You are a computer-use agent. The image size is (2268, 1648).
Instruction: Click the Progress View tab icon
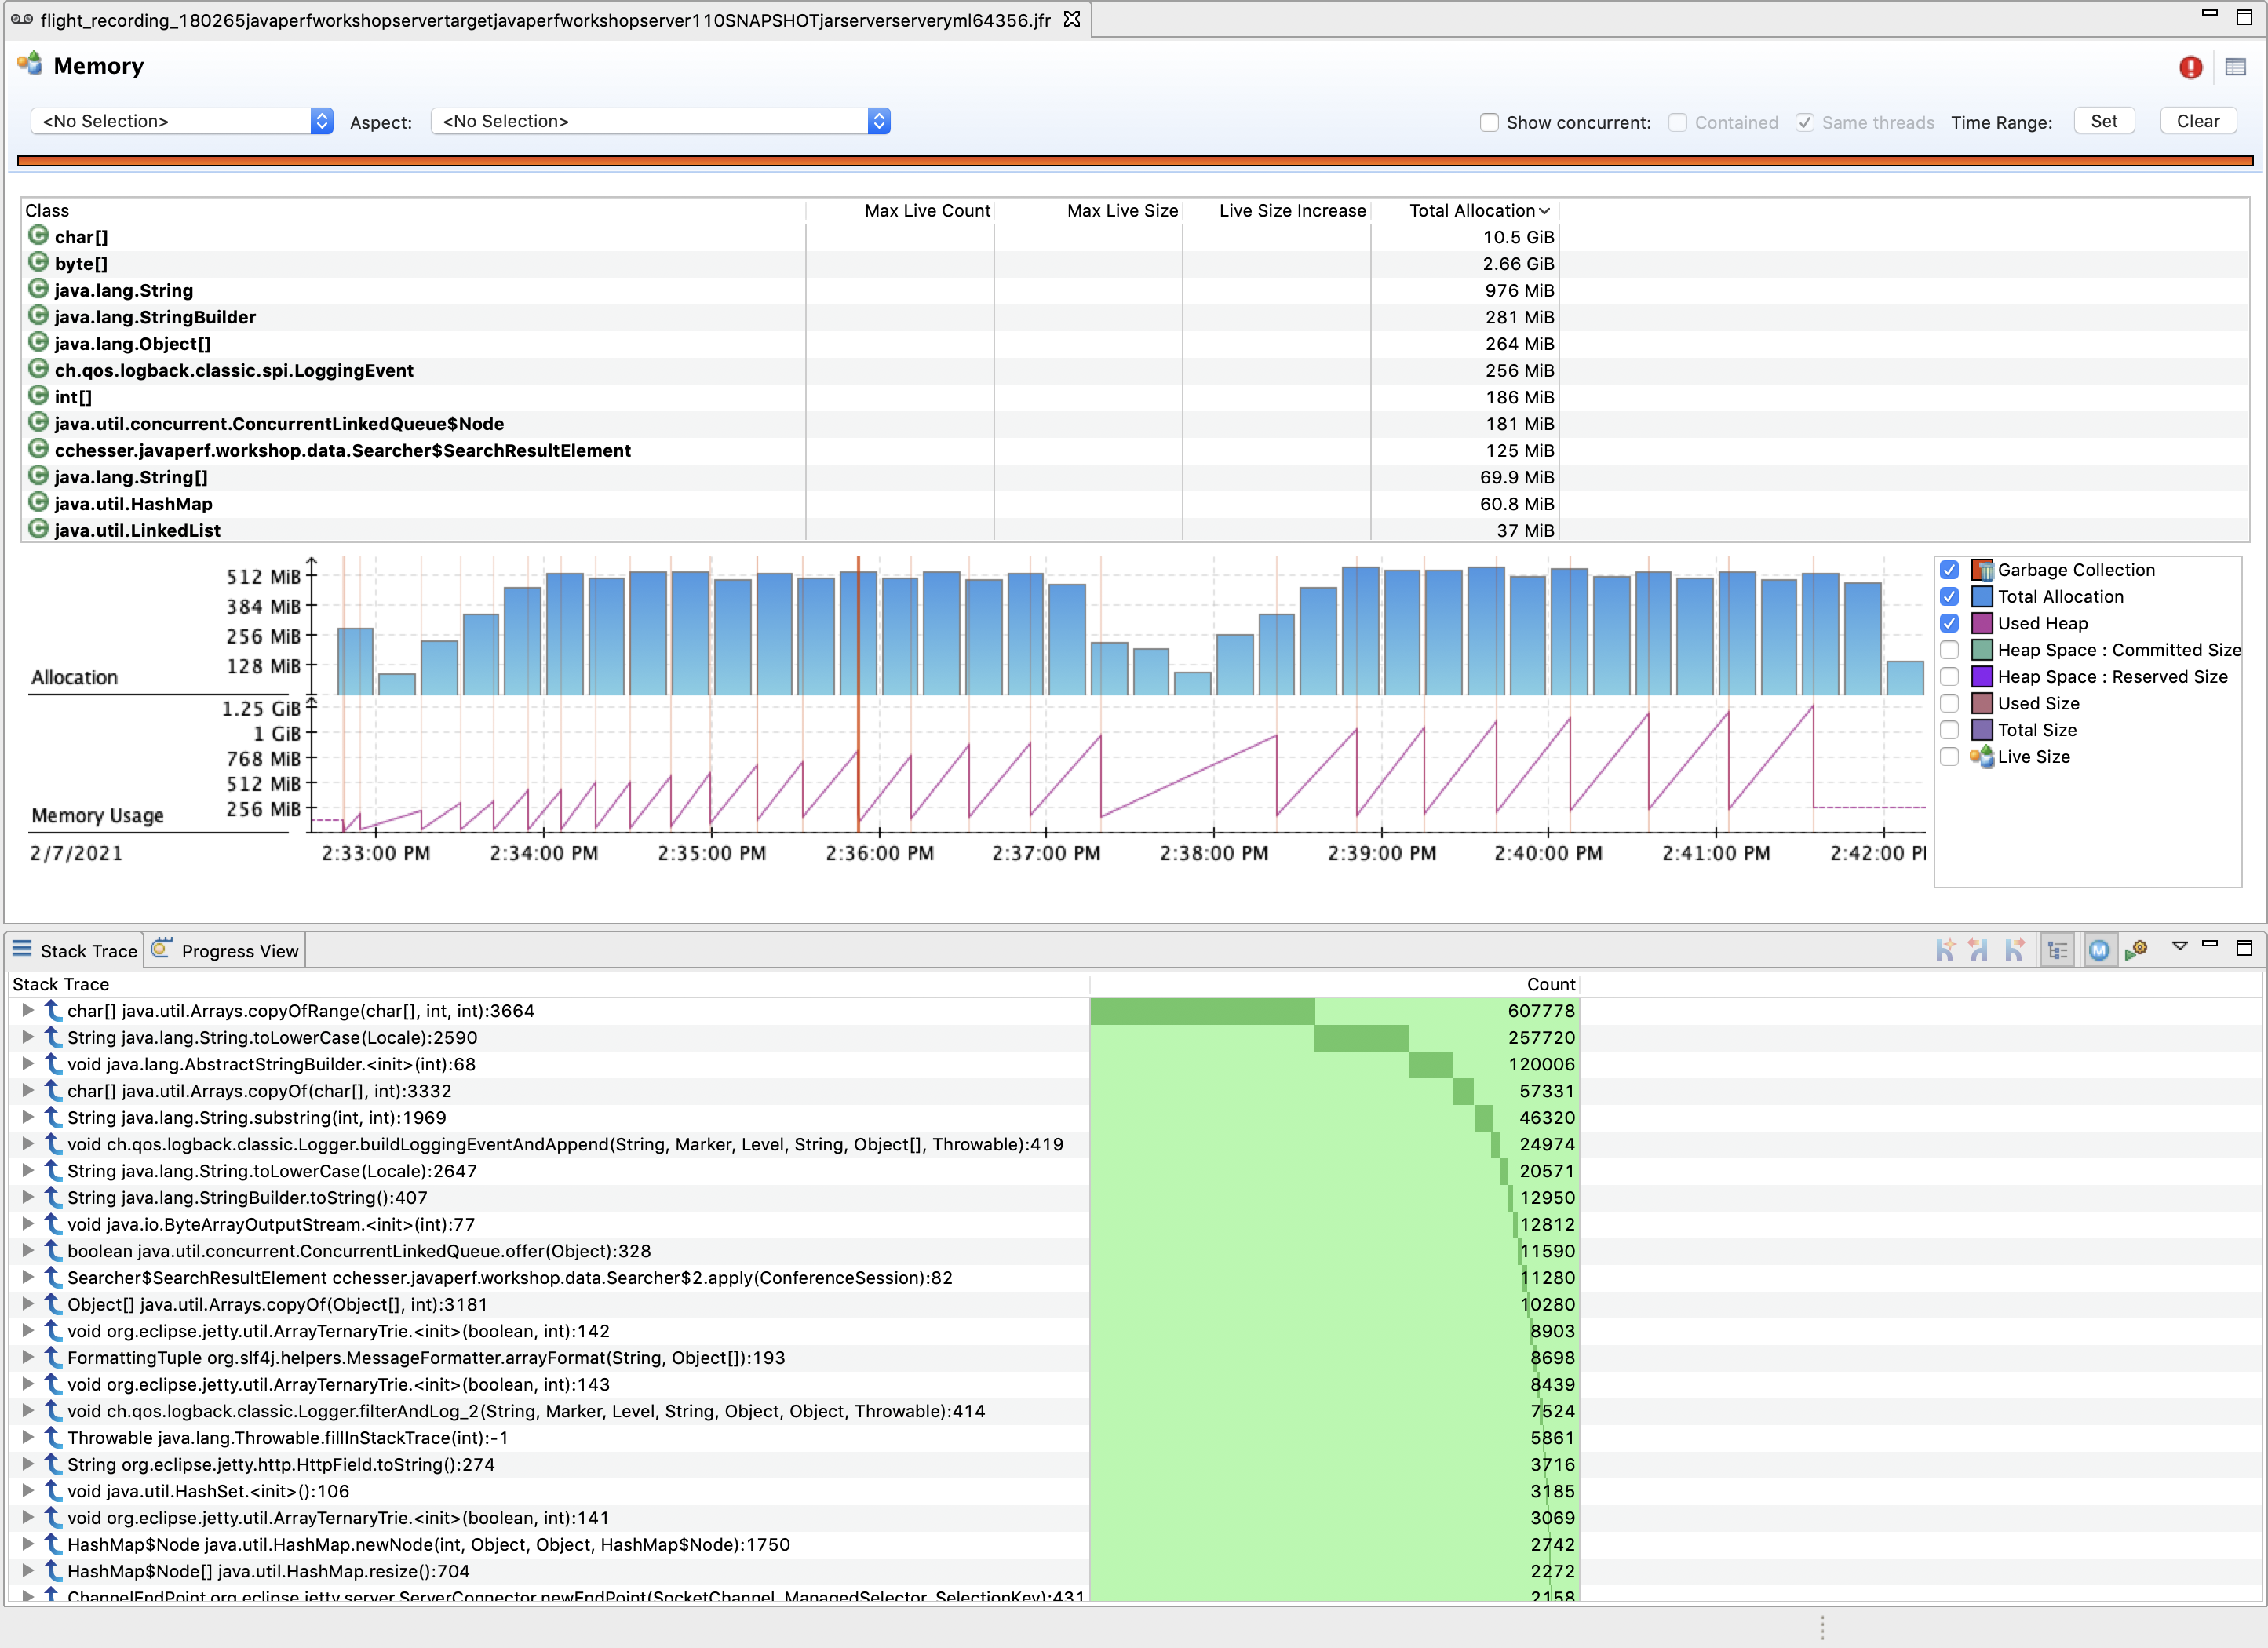point(162,948)
